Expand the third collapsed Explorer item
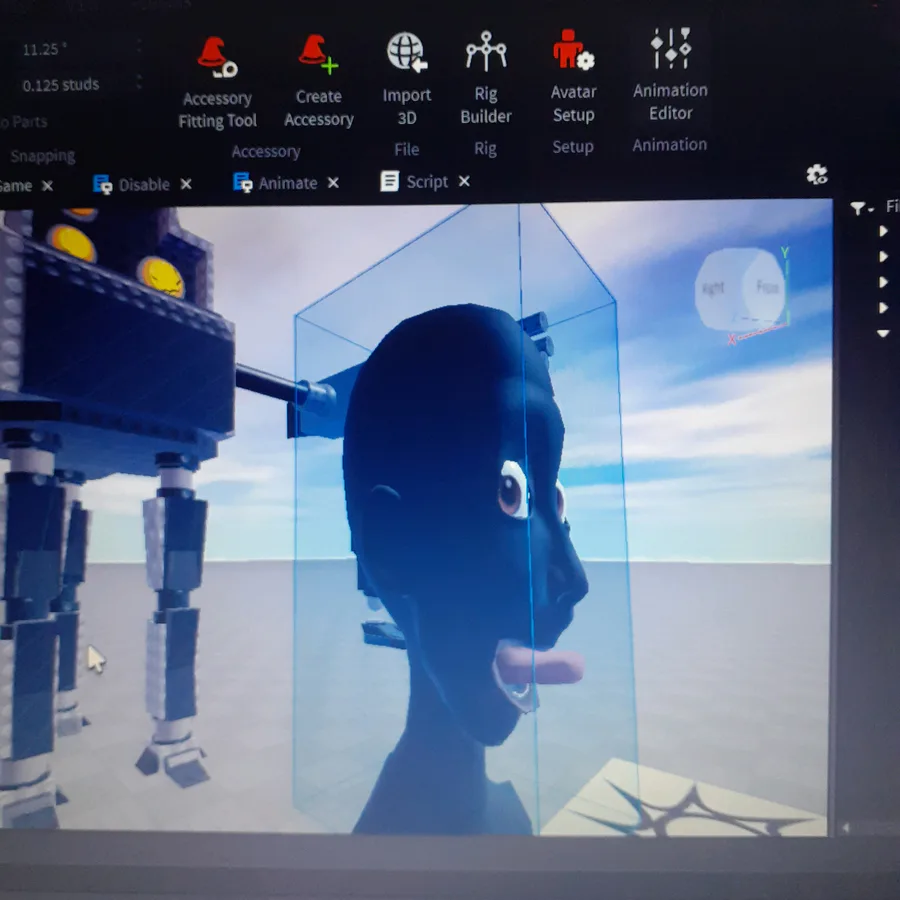This screenshot has width=900, height=900. pyautogui.click(x=883, y=282)
